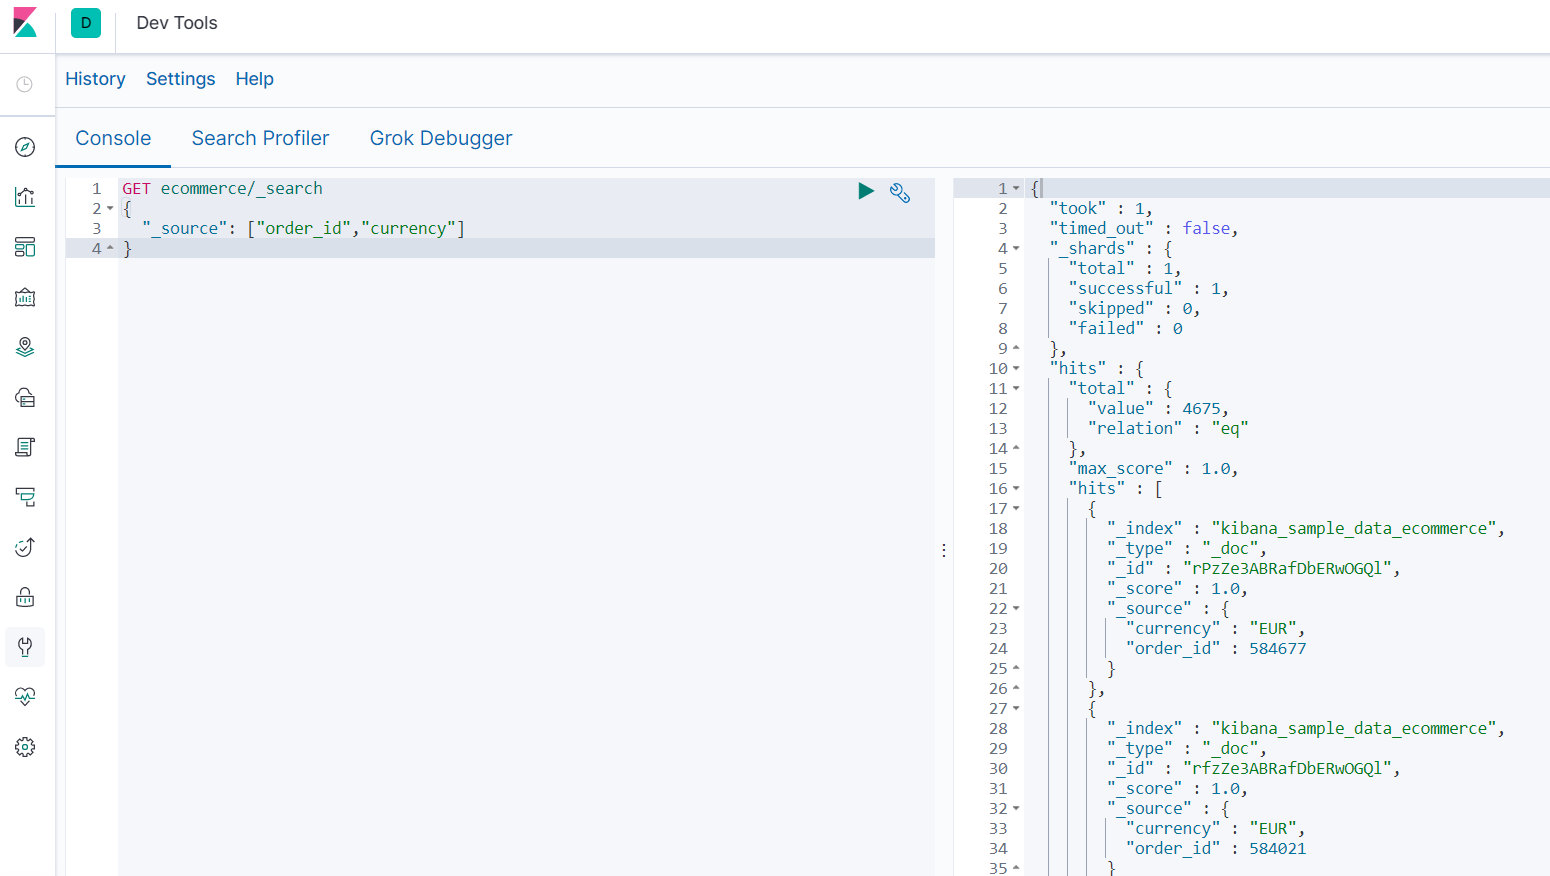Collapse first hit at line 17

(1016, 508)
